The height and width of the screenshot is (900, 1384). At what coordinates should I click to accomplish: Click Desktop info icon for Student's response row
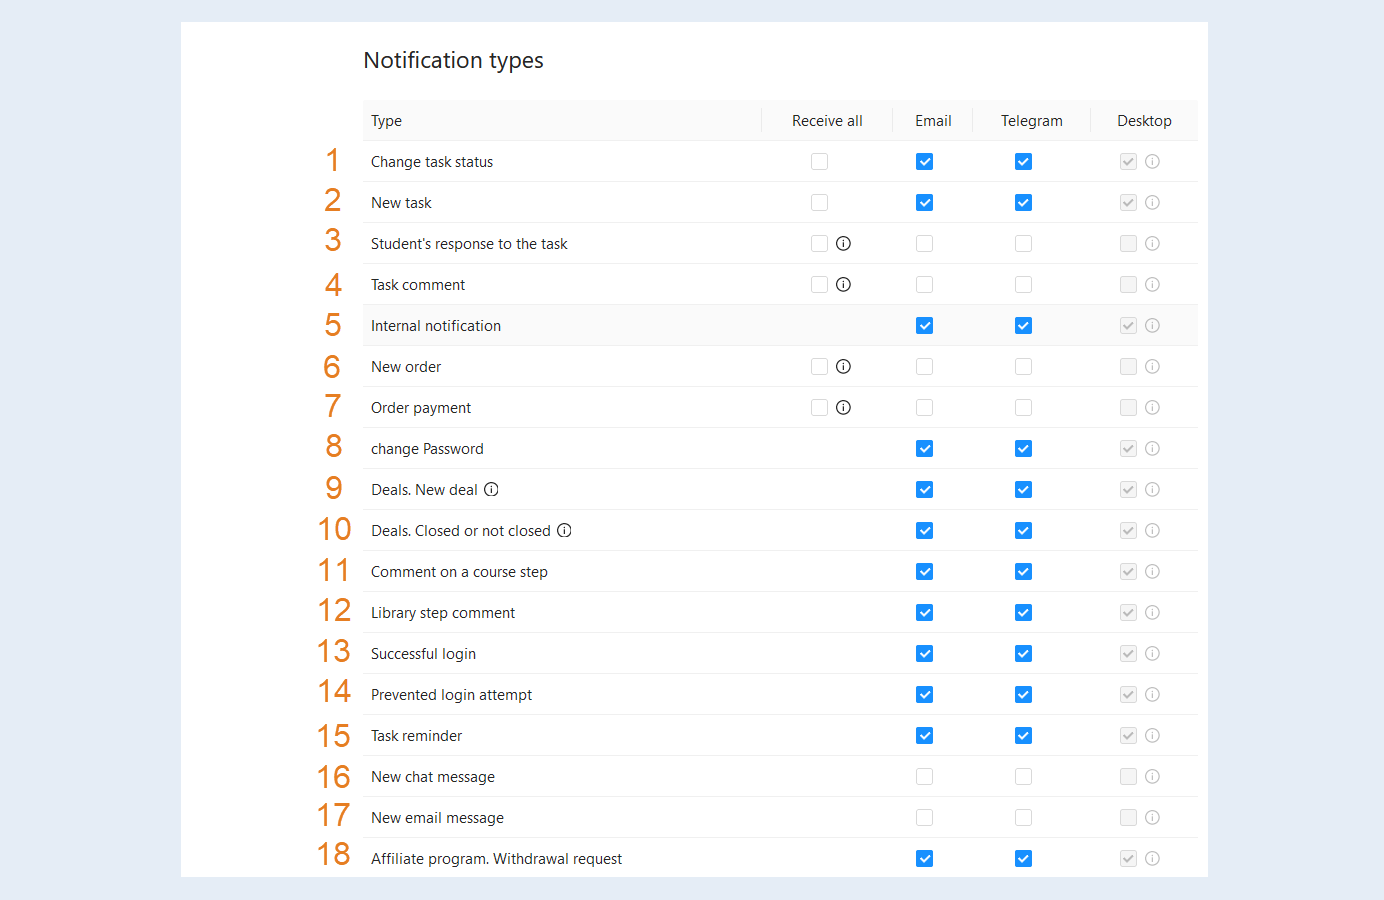click(1152, 243)
